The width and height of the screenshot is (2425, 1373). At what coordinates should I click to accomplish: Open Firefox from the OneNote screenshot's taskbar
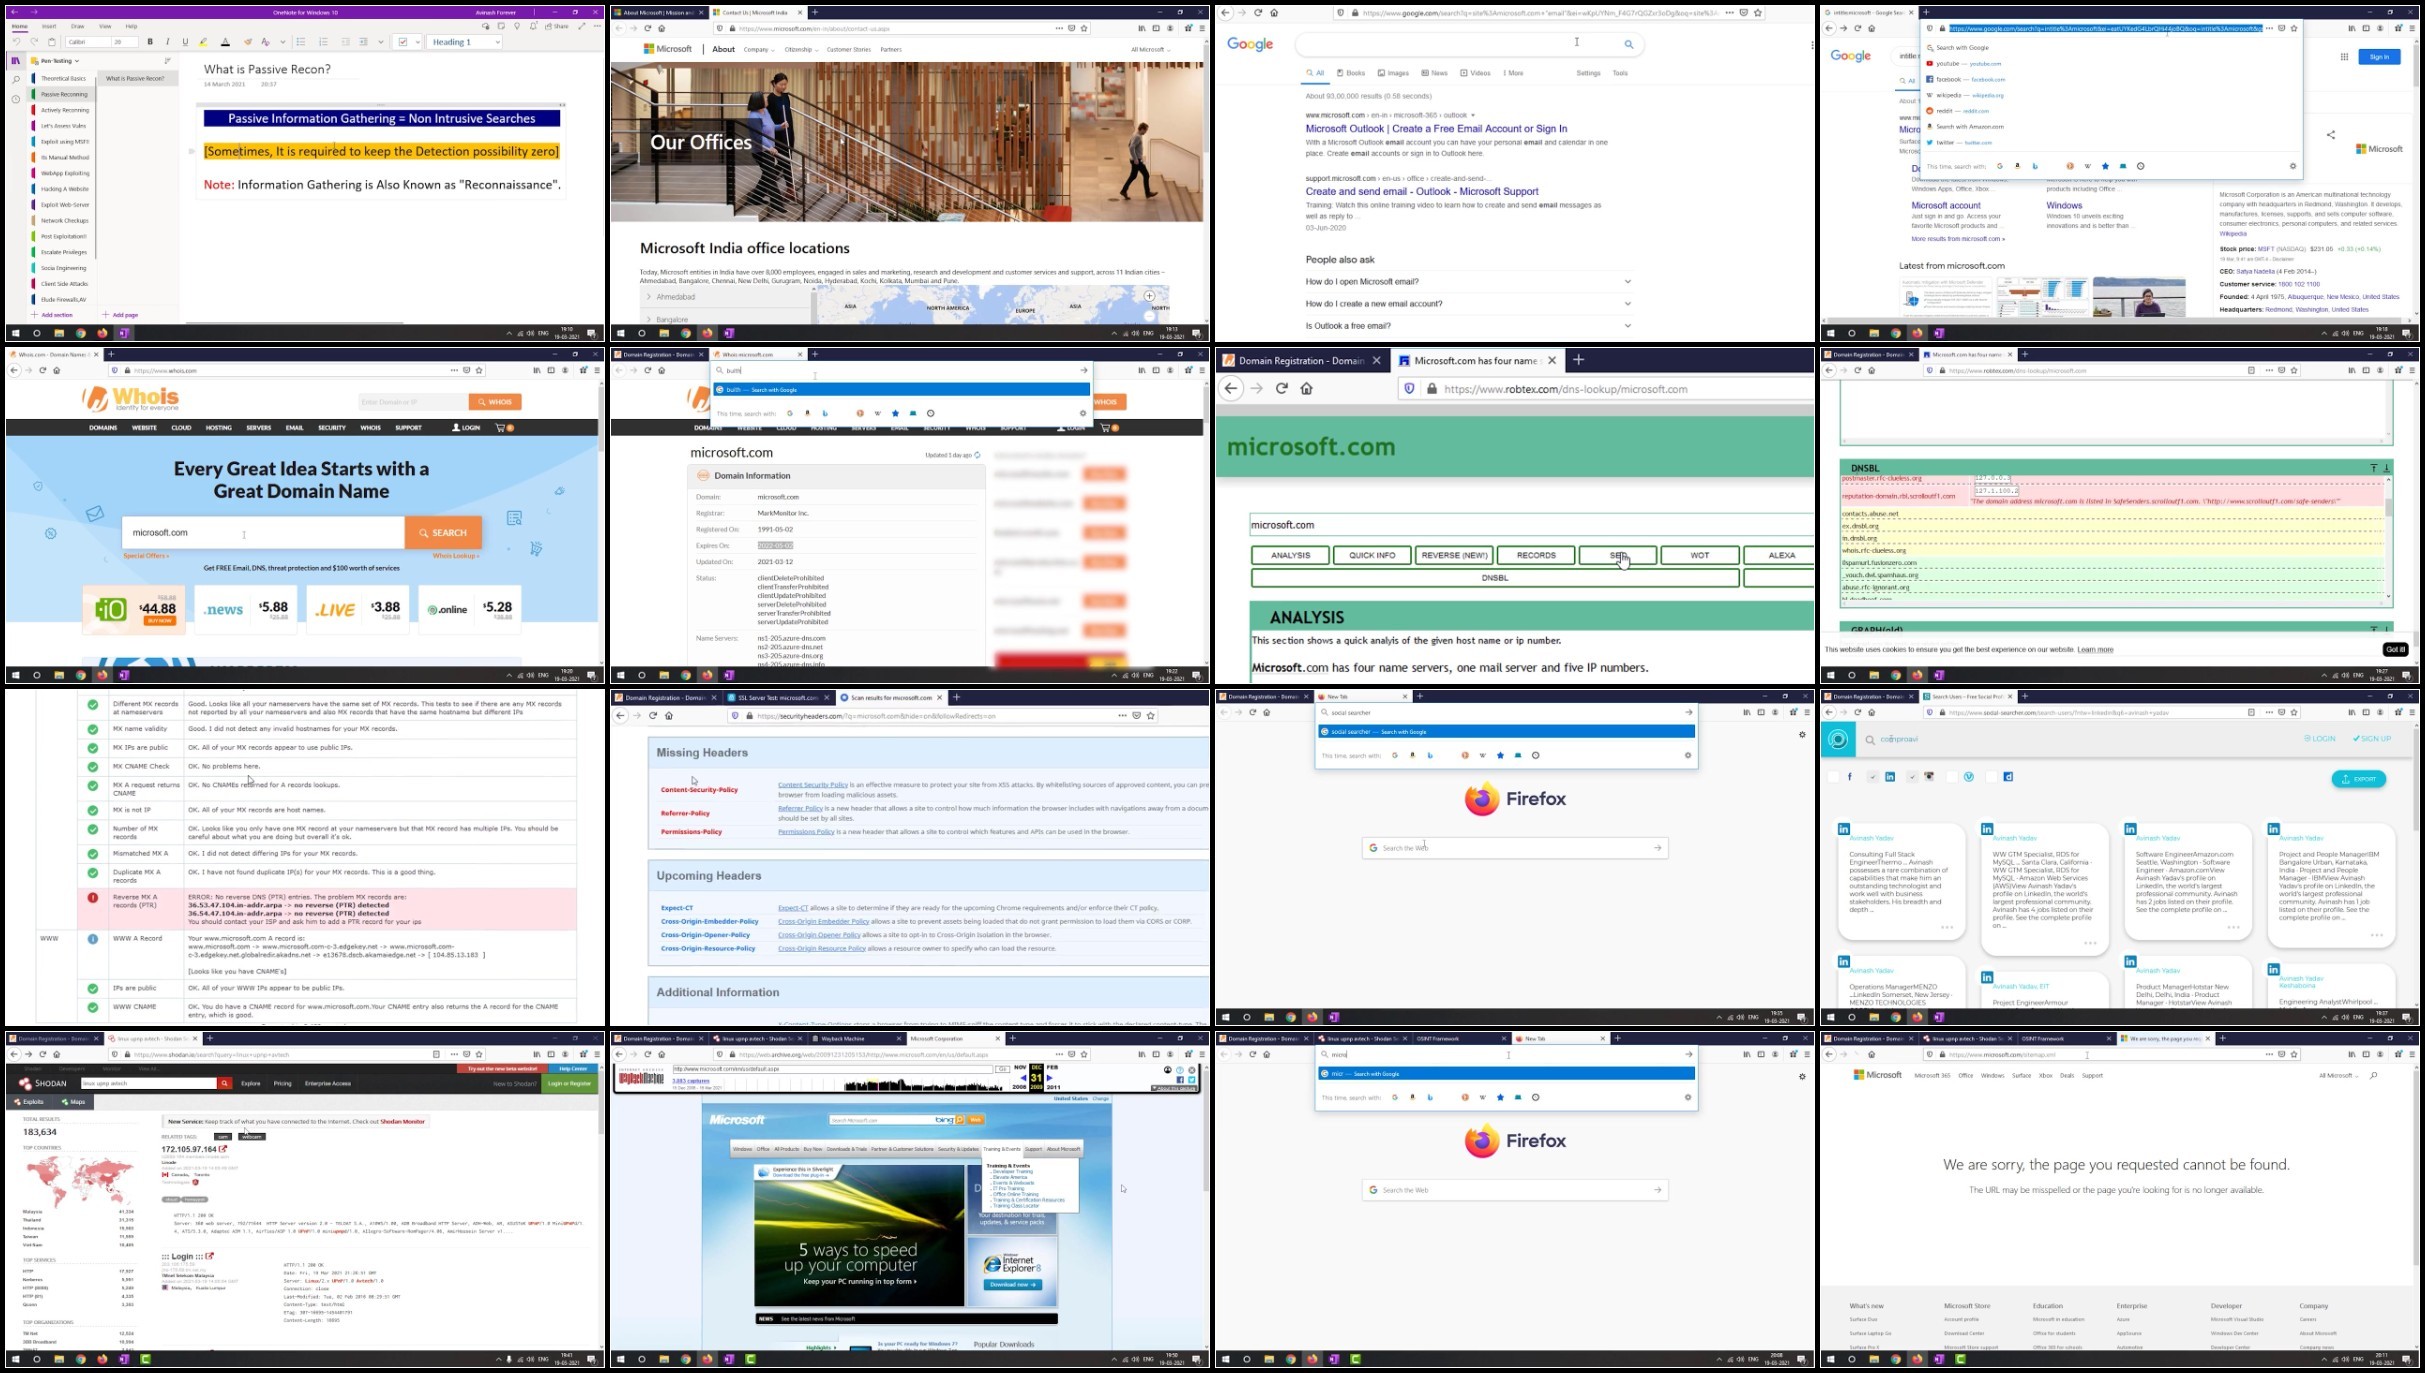pyautogui.click(x=102, y=333)
